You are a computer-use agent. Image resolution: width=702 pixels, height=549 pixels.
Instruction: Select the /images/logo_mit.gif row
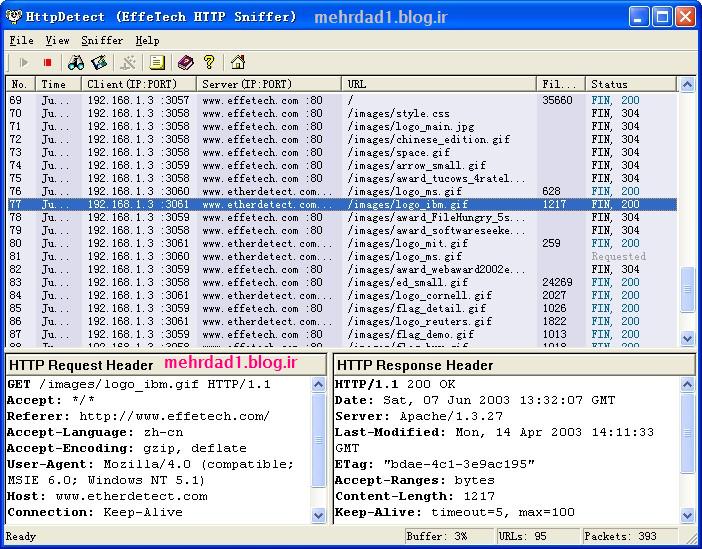pos(342,243)
